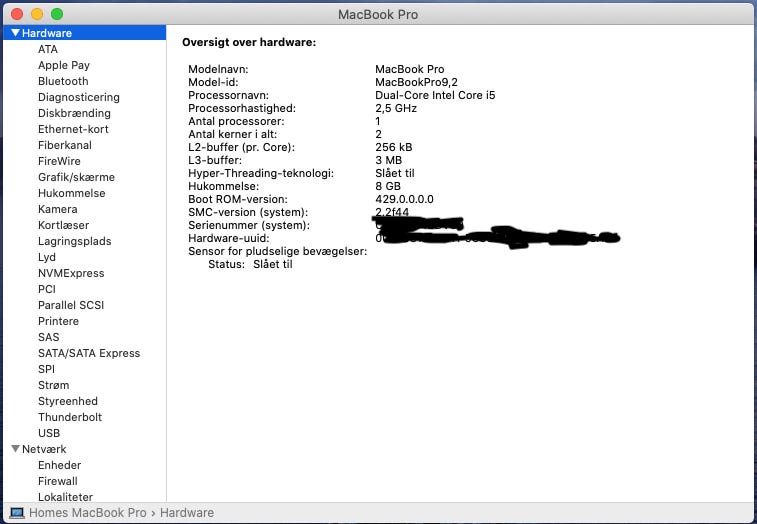The height and width of the screenshot is (524, 757).
Task: Choose NVMExpress in the sidebar
Action: pos(71,273)
